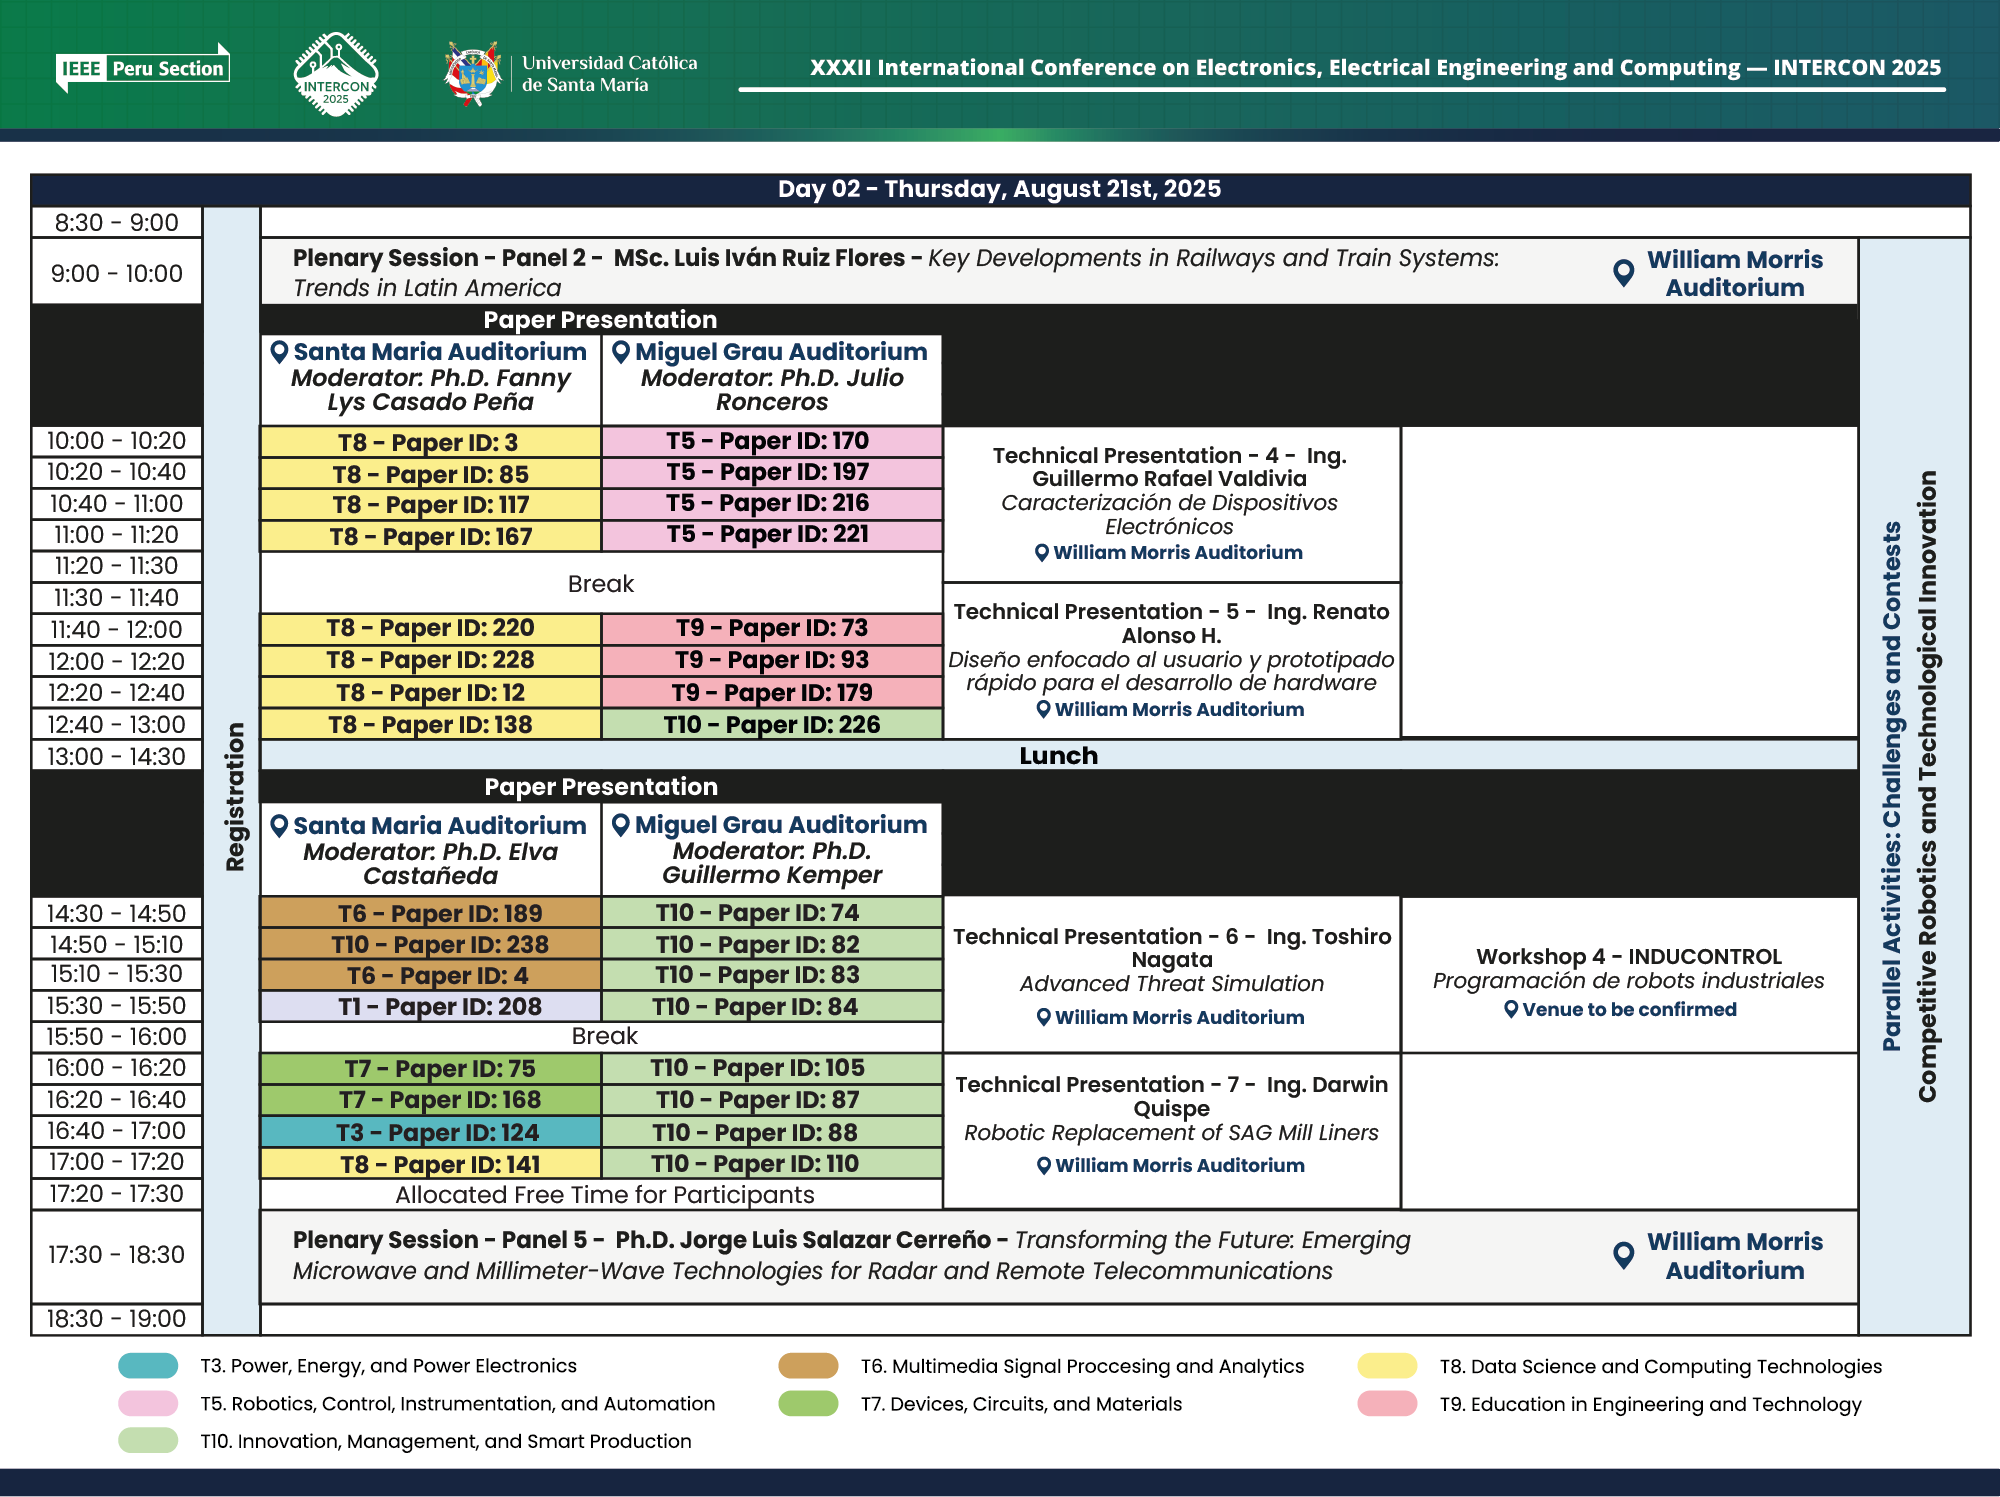Click salmon T9 Education legend swatch
2000x1497 pixels.
(1388, 1404)
